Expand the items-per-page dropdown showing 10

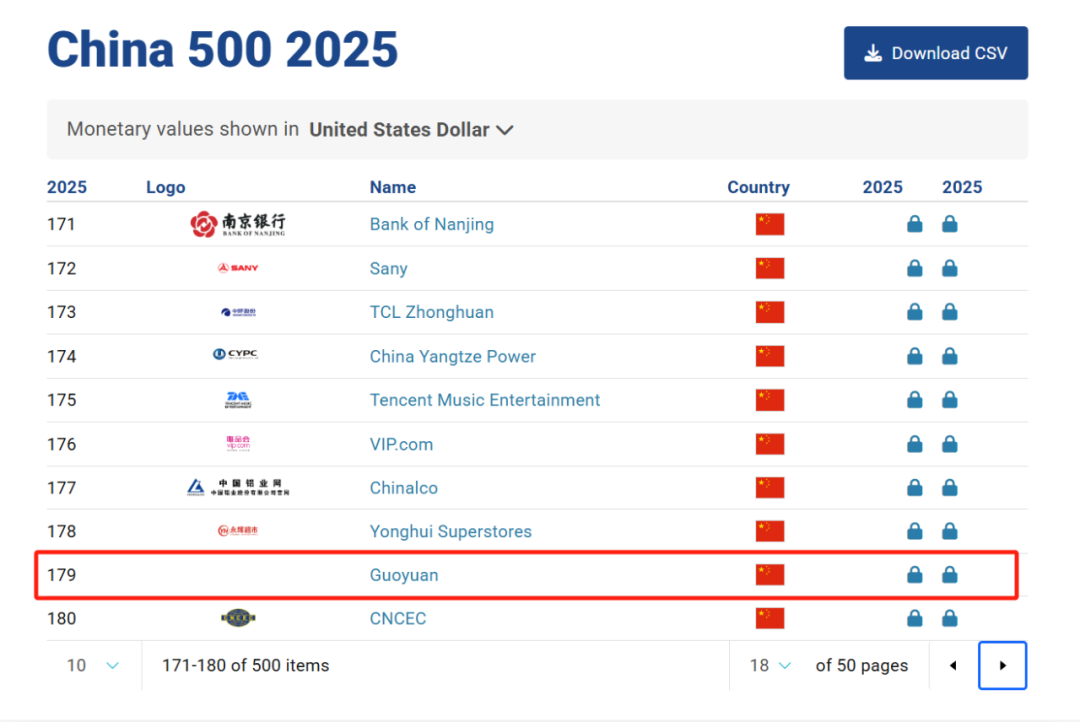(94, 666)
